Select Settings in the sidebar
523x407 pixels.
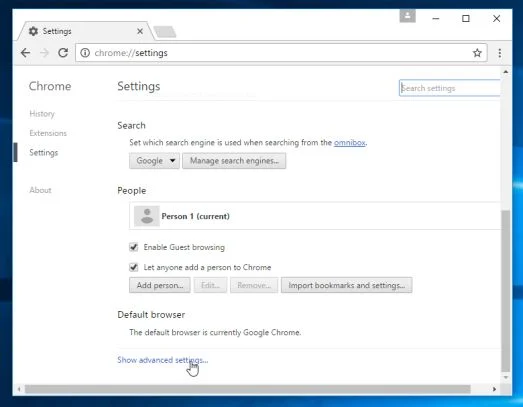pos(44,152)
